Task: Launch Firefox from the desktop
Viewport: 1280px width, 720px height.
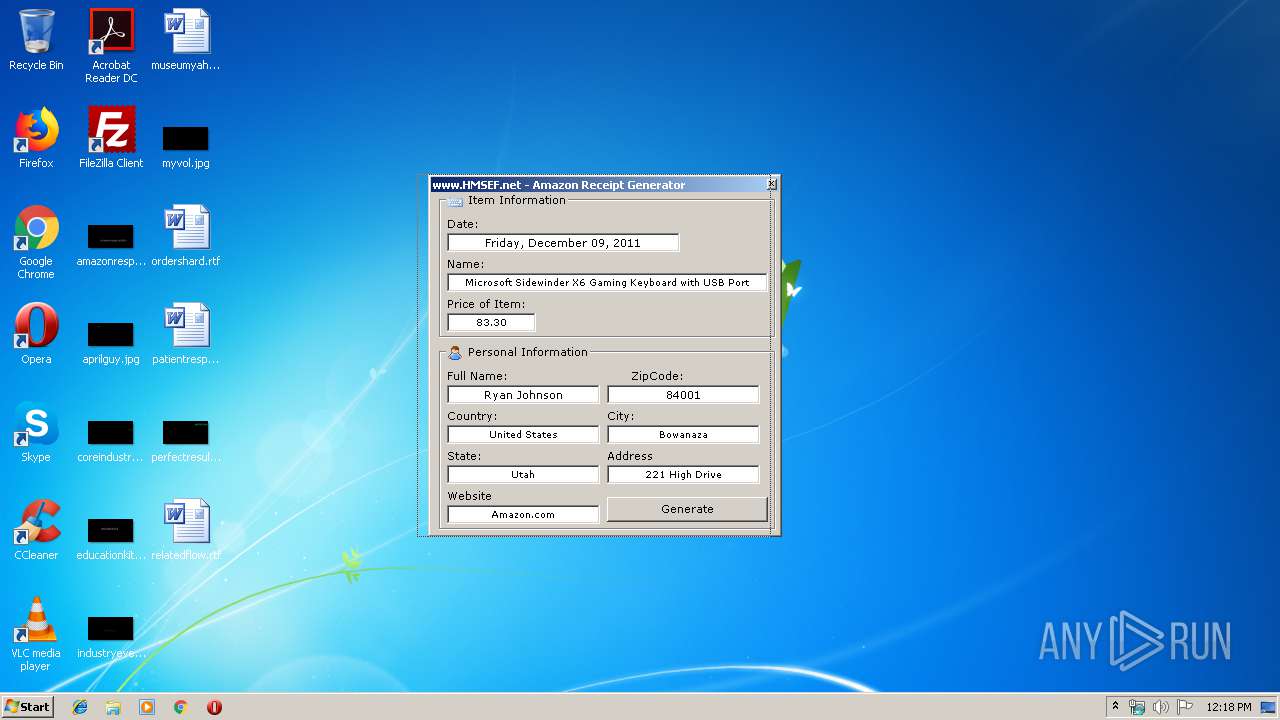Action: [36, 138]
